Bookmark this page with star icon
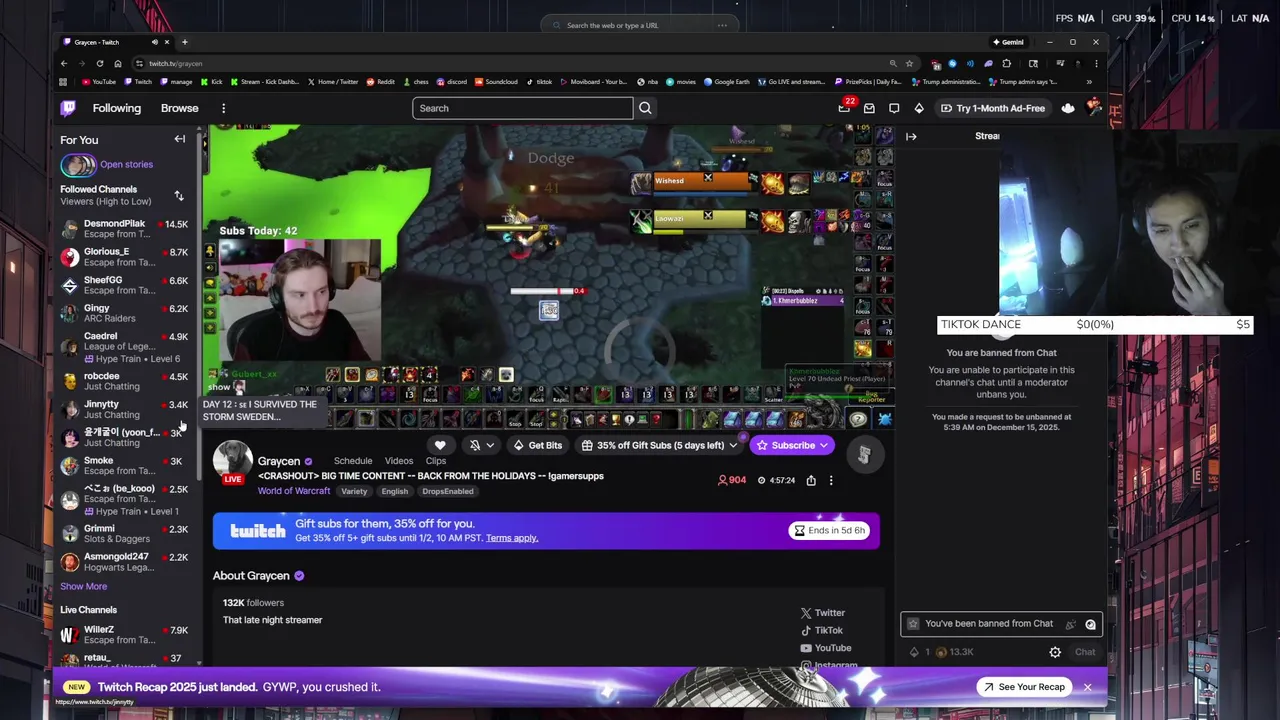Image resolution: width=1280 pixels, height=720 pixels. pos(909,63)
